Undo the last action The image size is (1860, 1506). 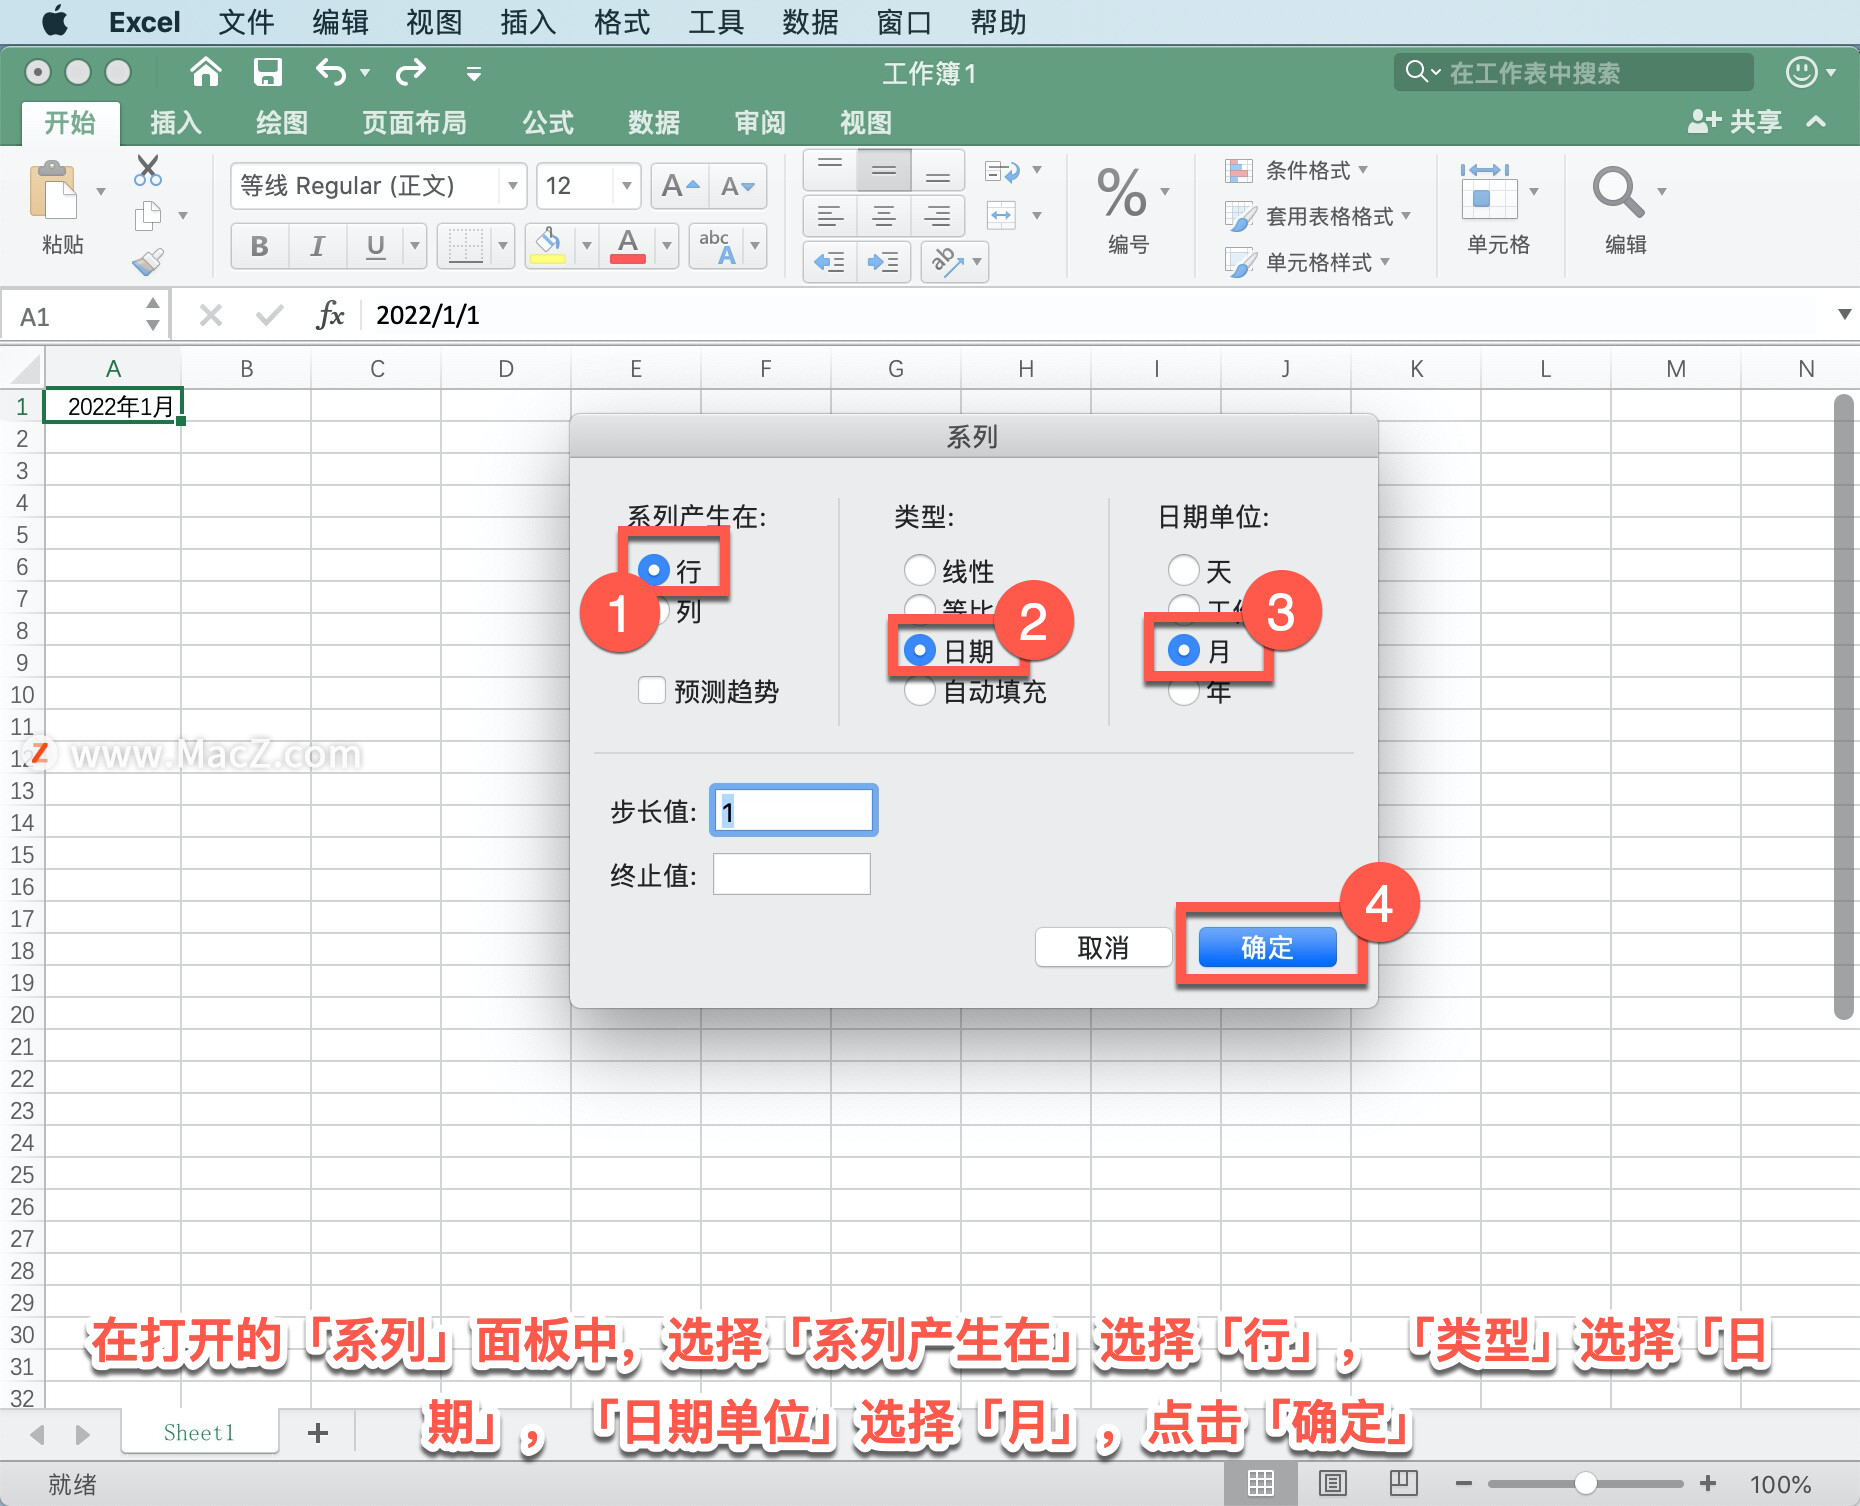pyautogui.click(x=331, y=72)
